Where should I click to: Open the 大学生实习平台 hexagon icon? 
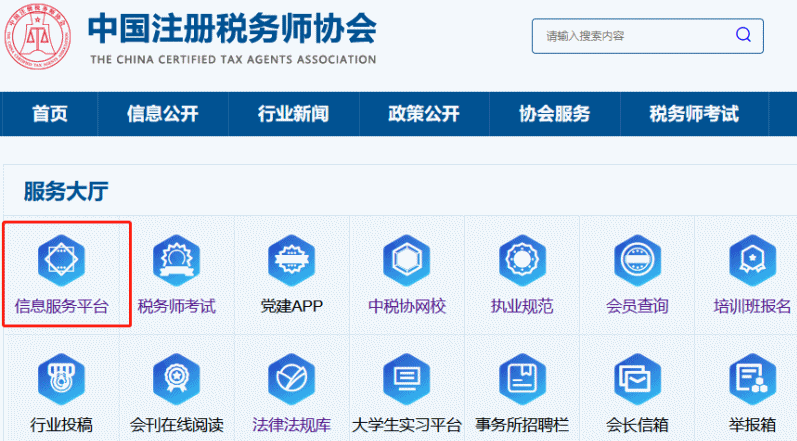407,379
